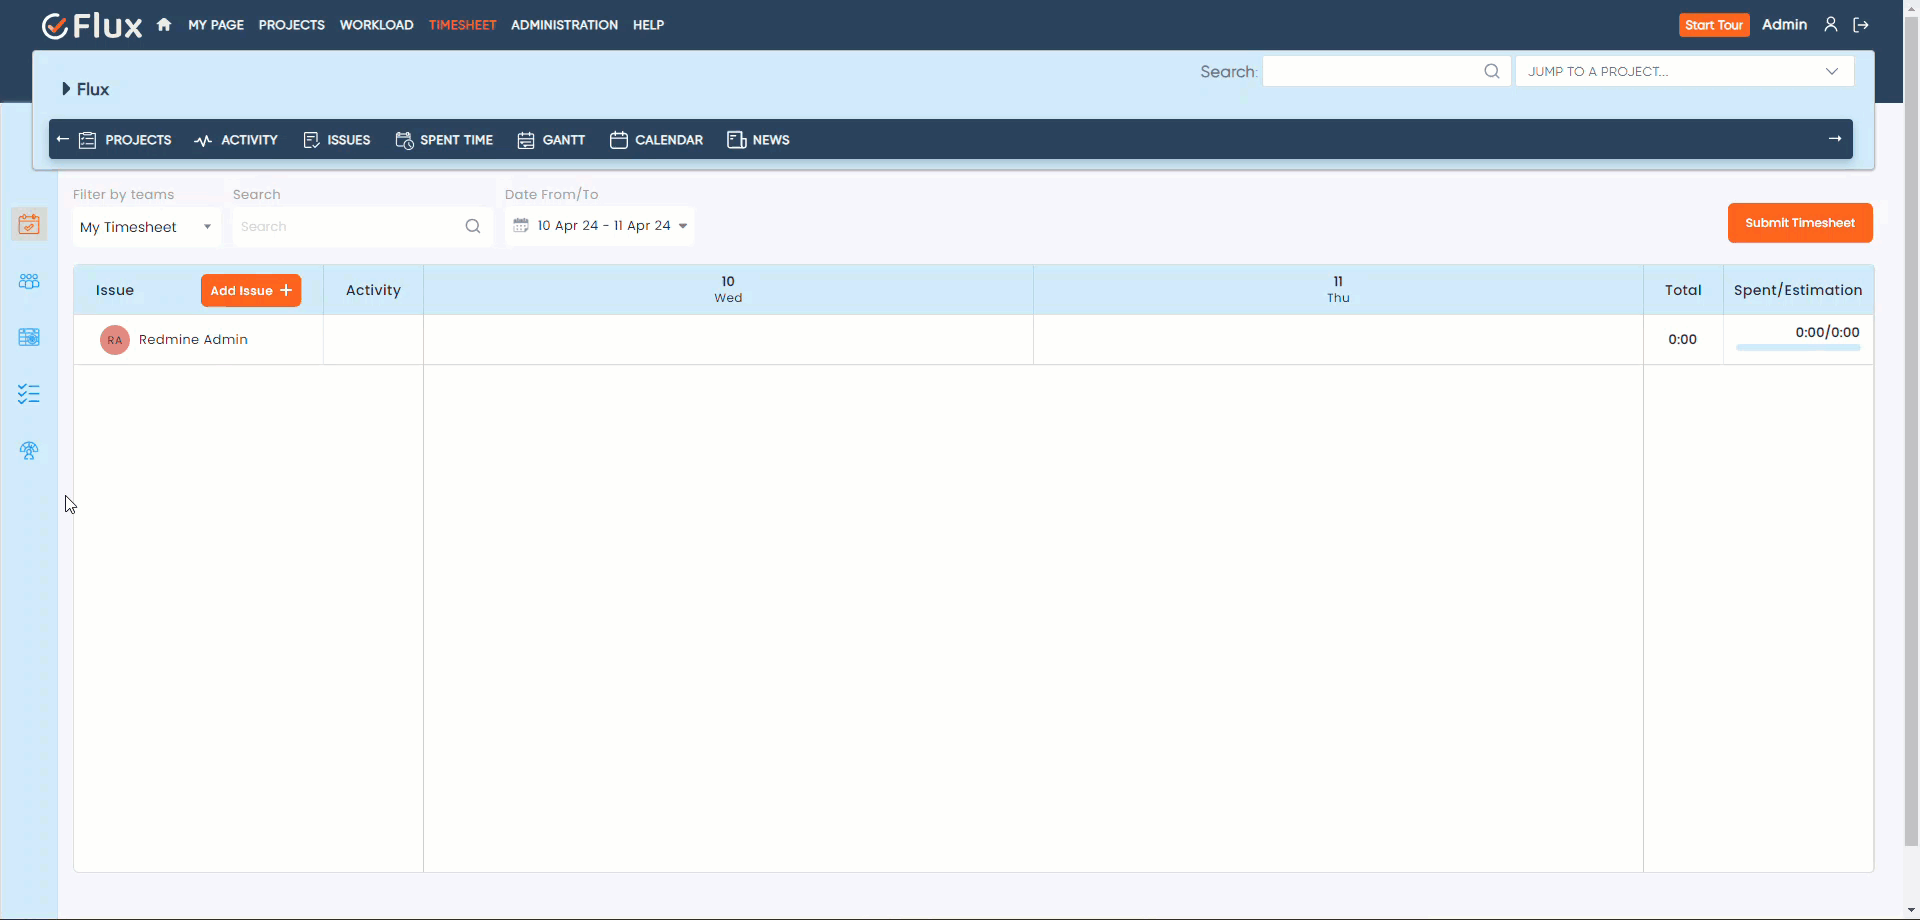The height and width of the screenshot is (920, 1920).
Task: Click the Spent/Estimation progress bar
Action: coord(1797,347)
